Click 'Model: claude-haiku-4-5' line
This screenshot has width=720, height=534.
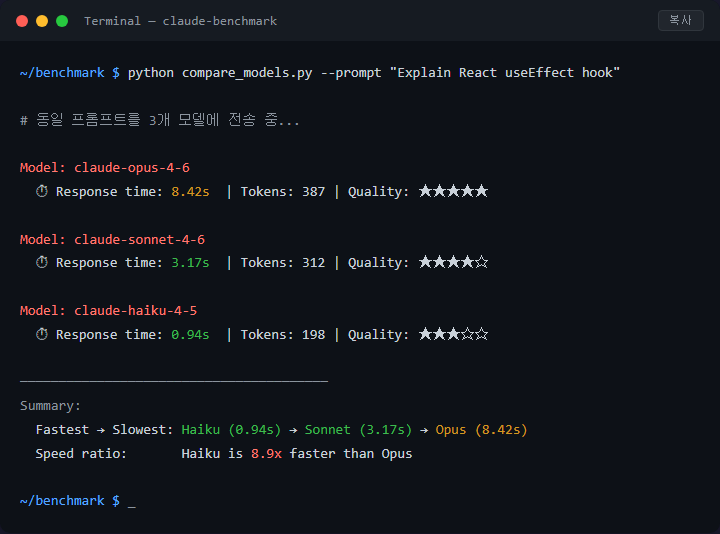pos(108,311)
